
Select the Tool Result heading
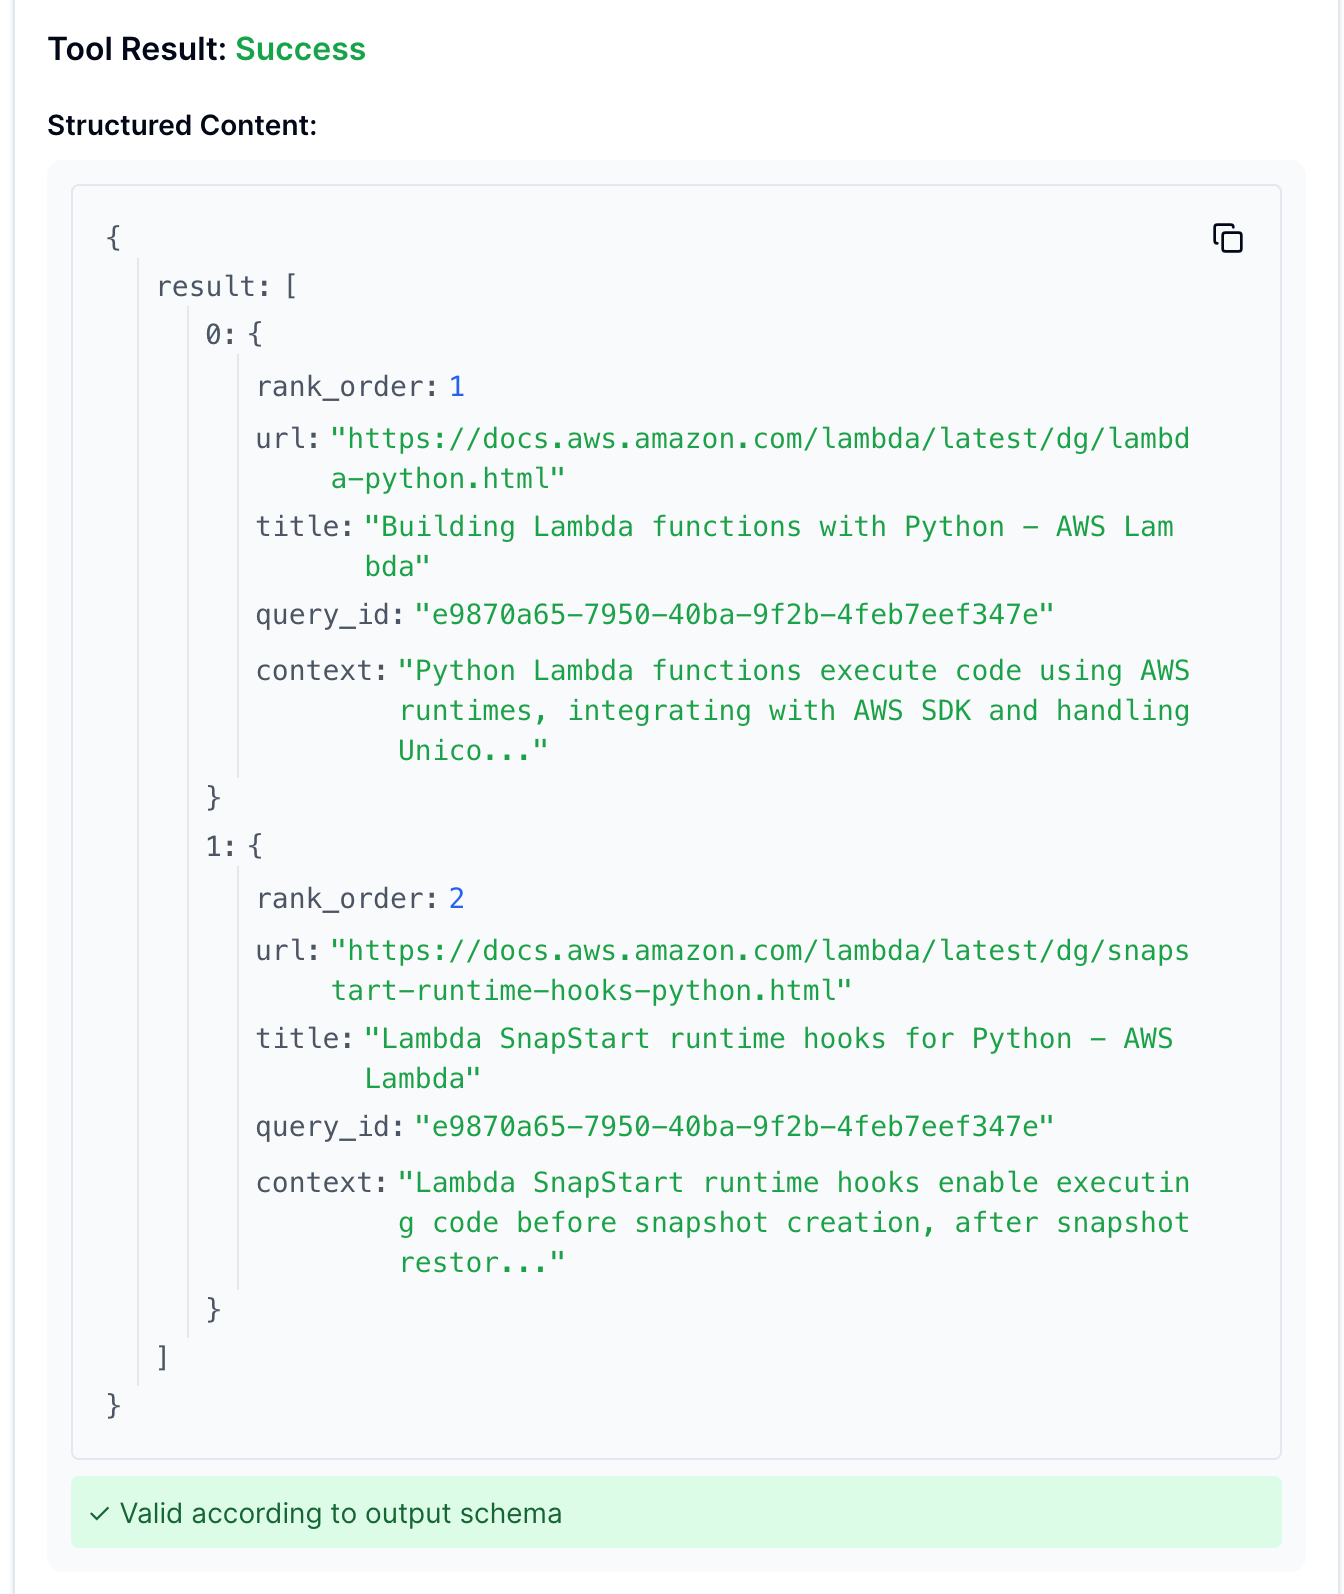click(135, 48)
